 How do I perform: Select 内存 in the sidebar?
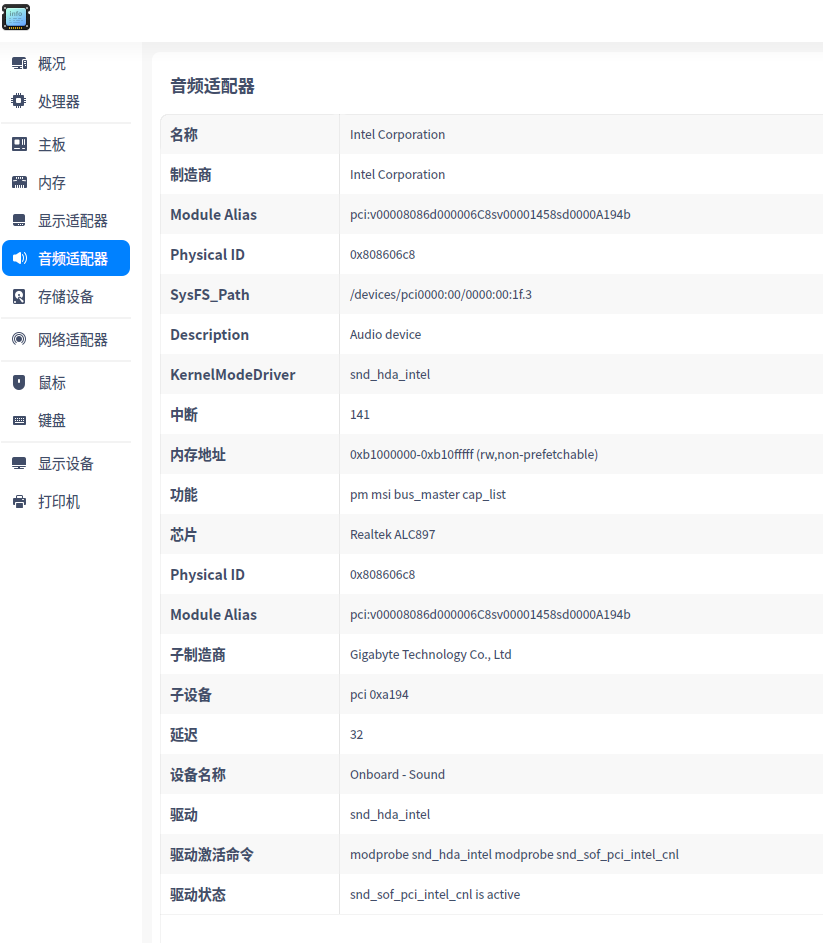coord(66,182)
